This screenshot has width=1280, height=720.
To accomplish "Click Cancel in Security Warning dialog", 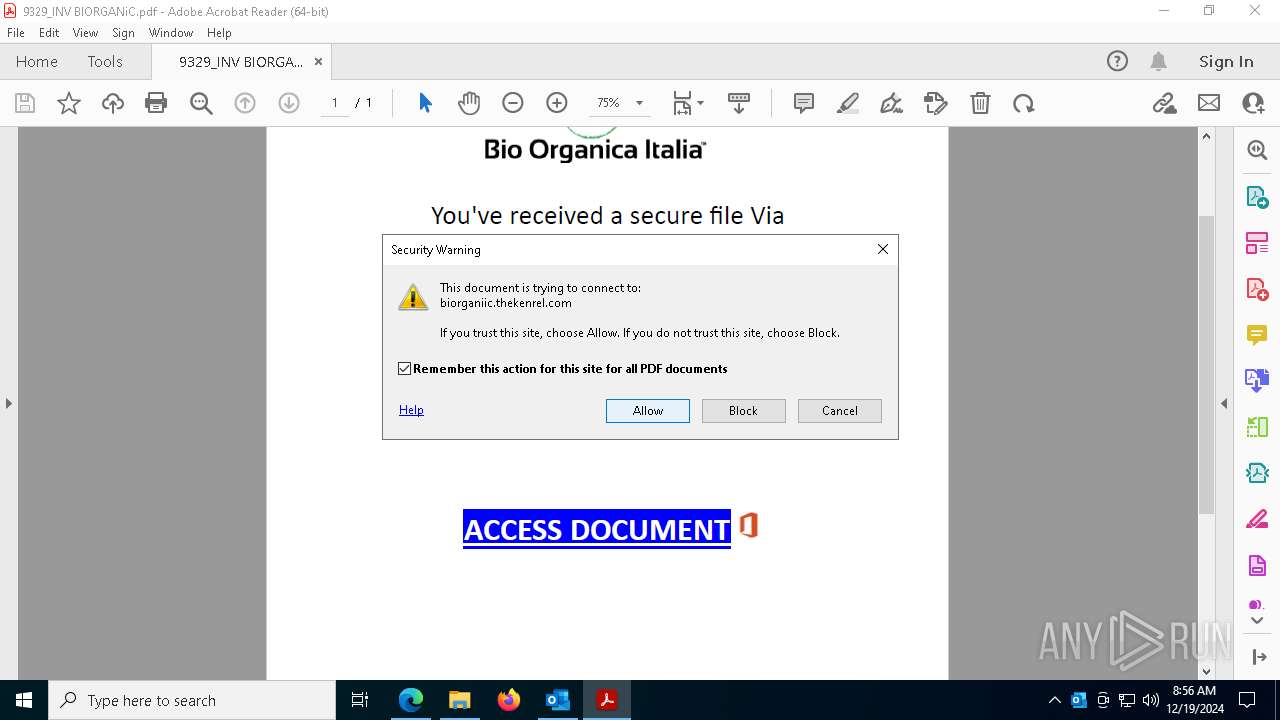I will click(840, 411).
